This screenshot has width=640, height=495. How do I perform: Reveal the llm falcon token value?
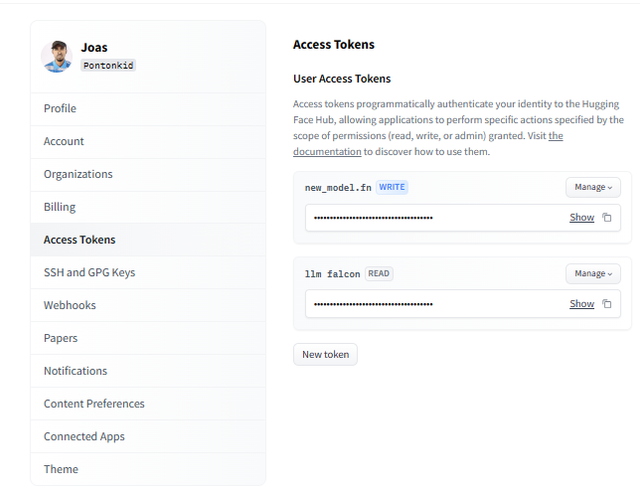click(x=581, y=304)
